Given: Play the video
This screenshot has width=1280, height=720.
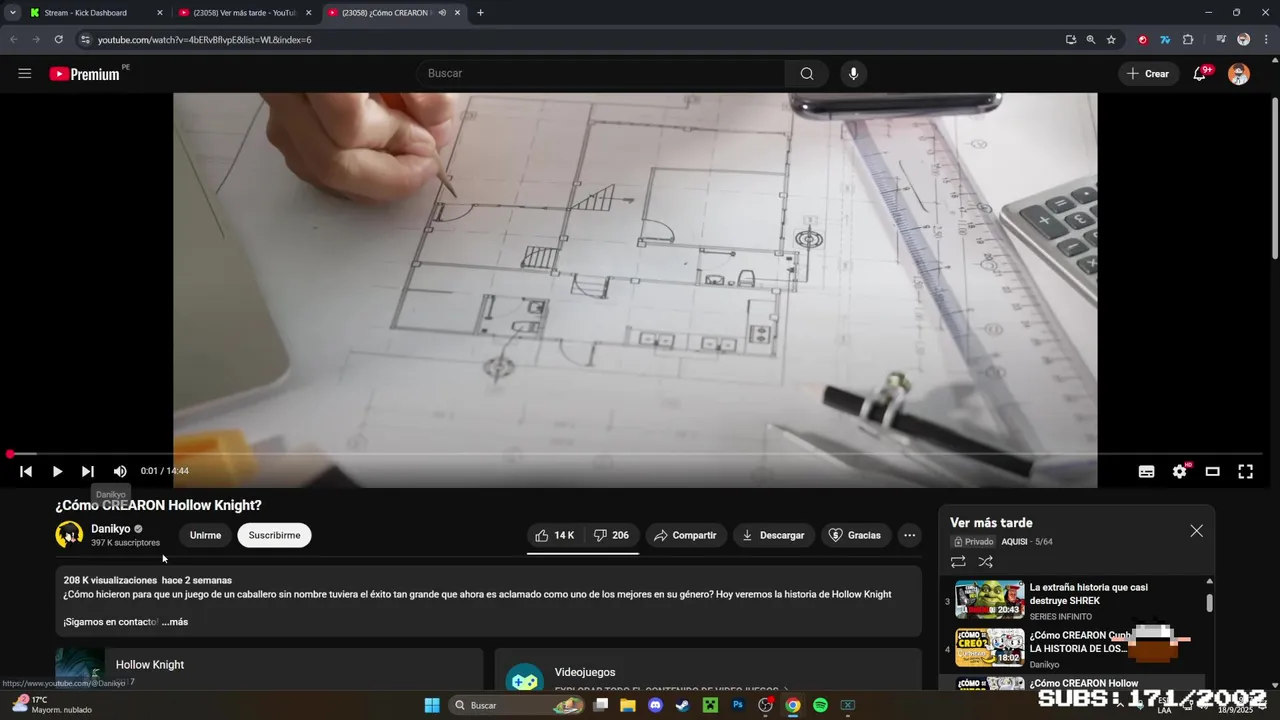Looking at the screenshot, I should click(x=57, y=471).
